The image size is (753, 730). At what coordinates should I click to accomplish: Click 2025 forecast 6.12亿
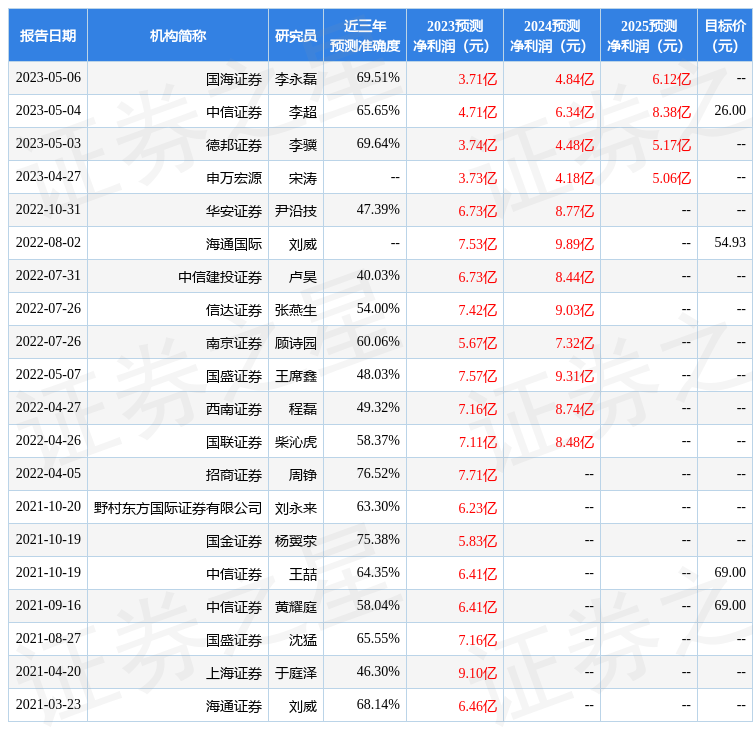pyautogui.click(x=671, y=79)
